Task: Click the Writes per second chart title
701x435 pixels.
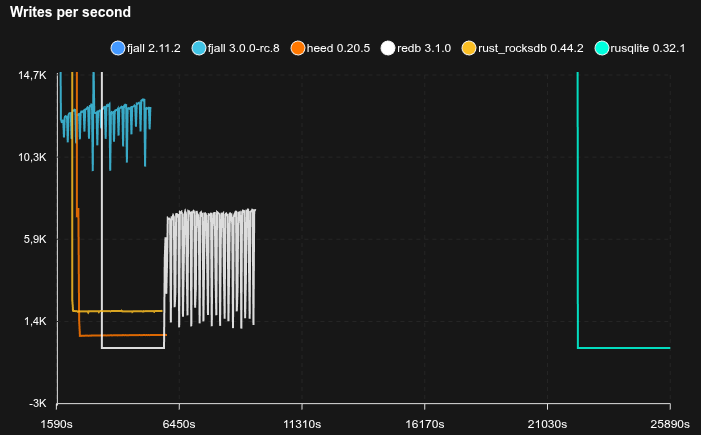Action: coord(70,12)
